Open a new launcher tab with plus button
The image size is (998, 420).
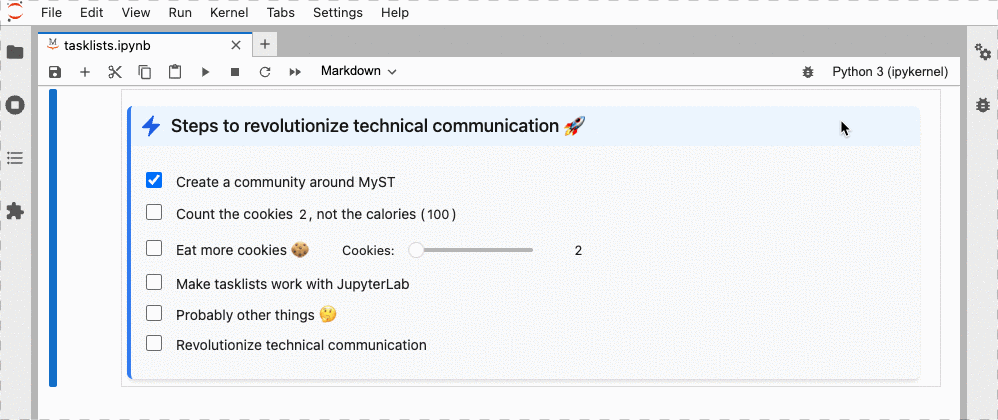265,44
